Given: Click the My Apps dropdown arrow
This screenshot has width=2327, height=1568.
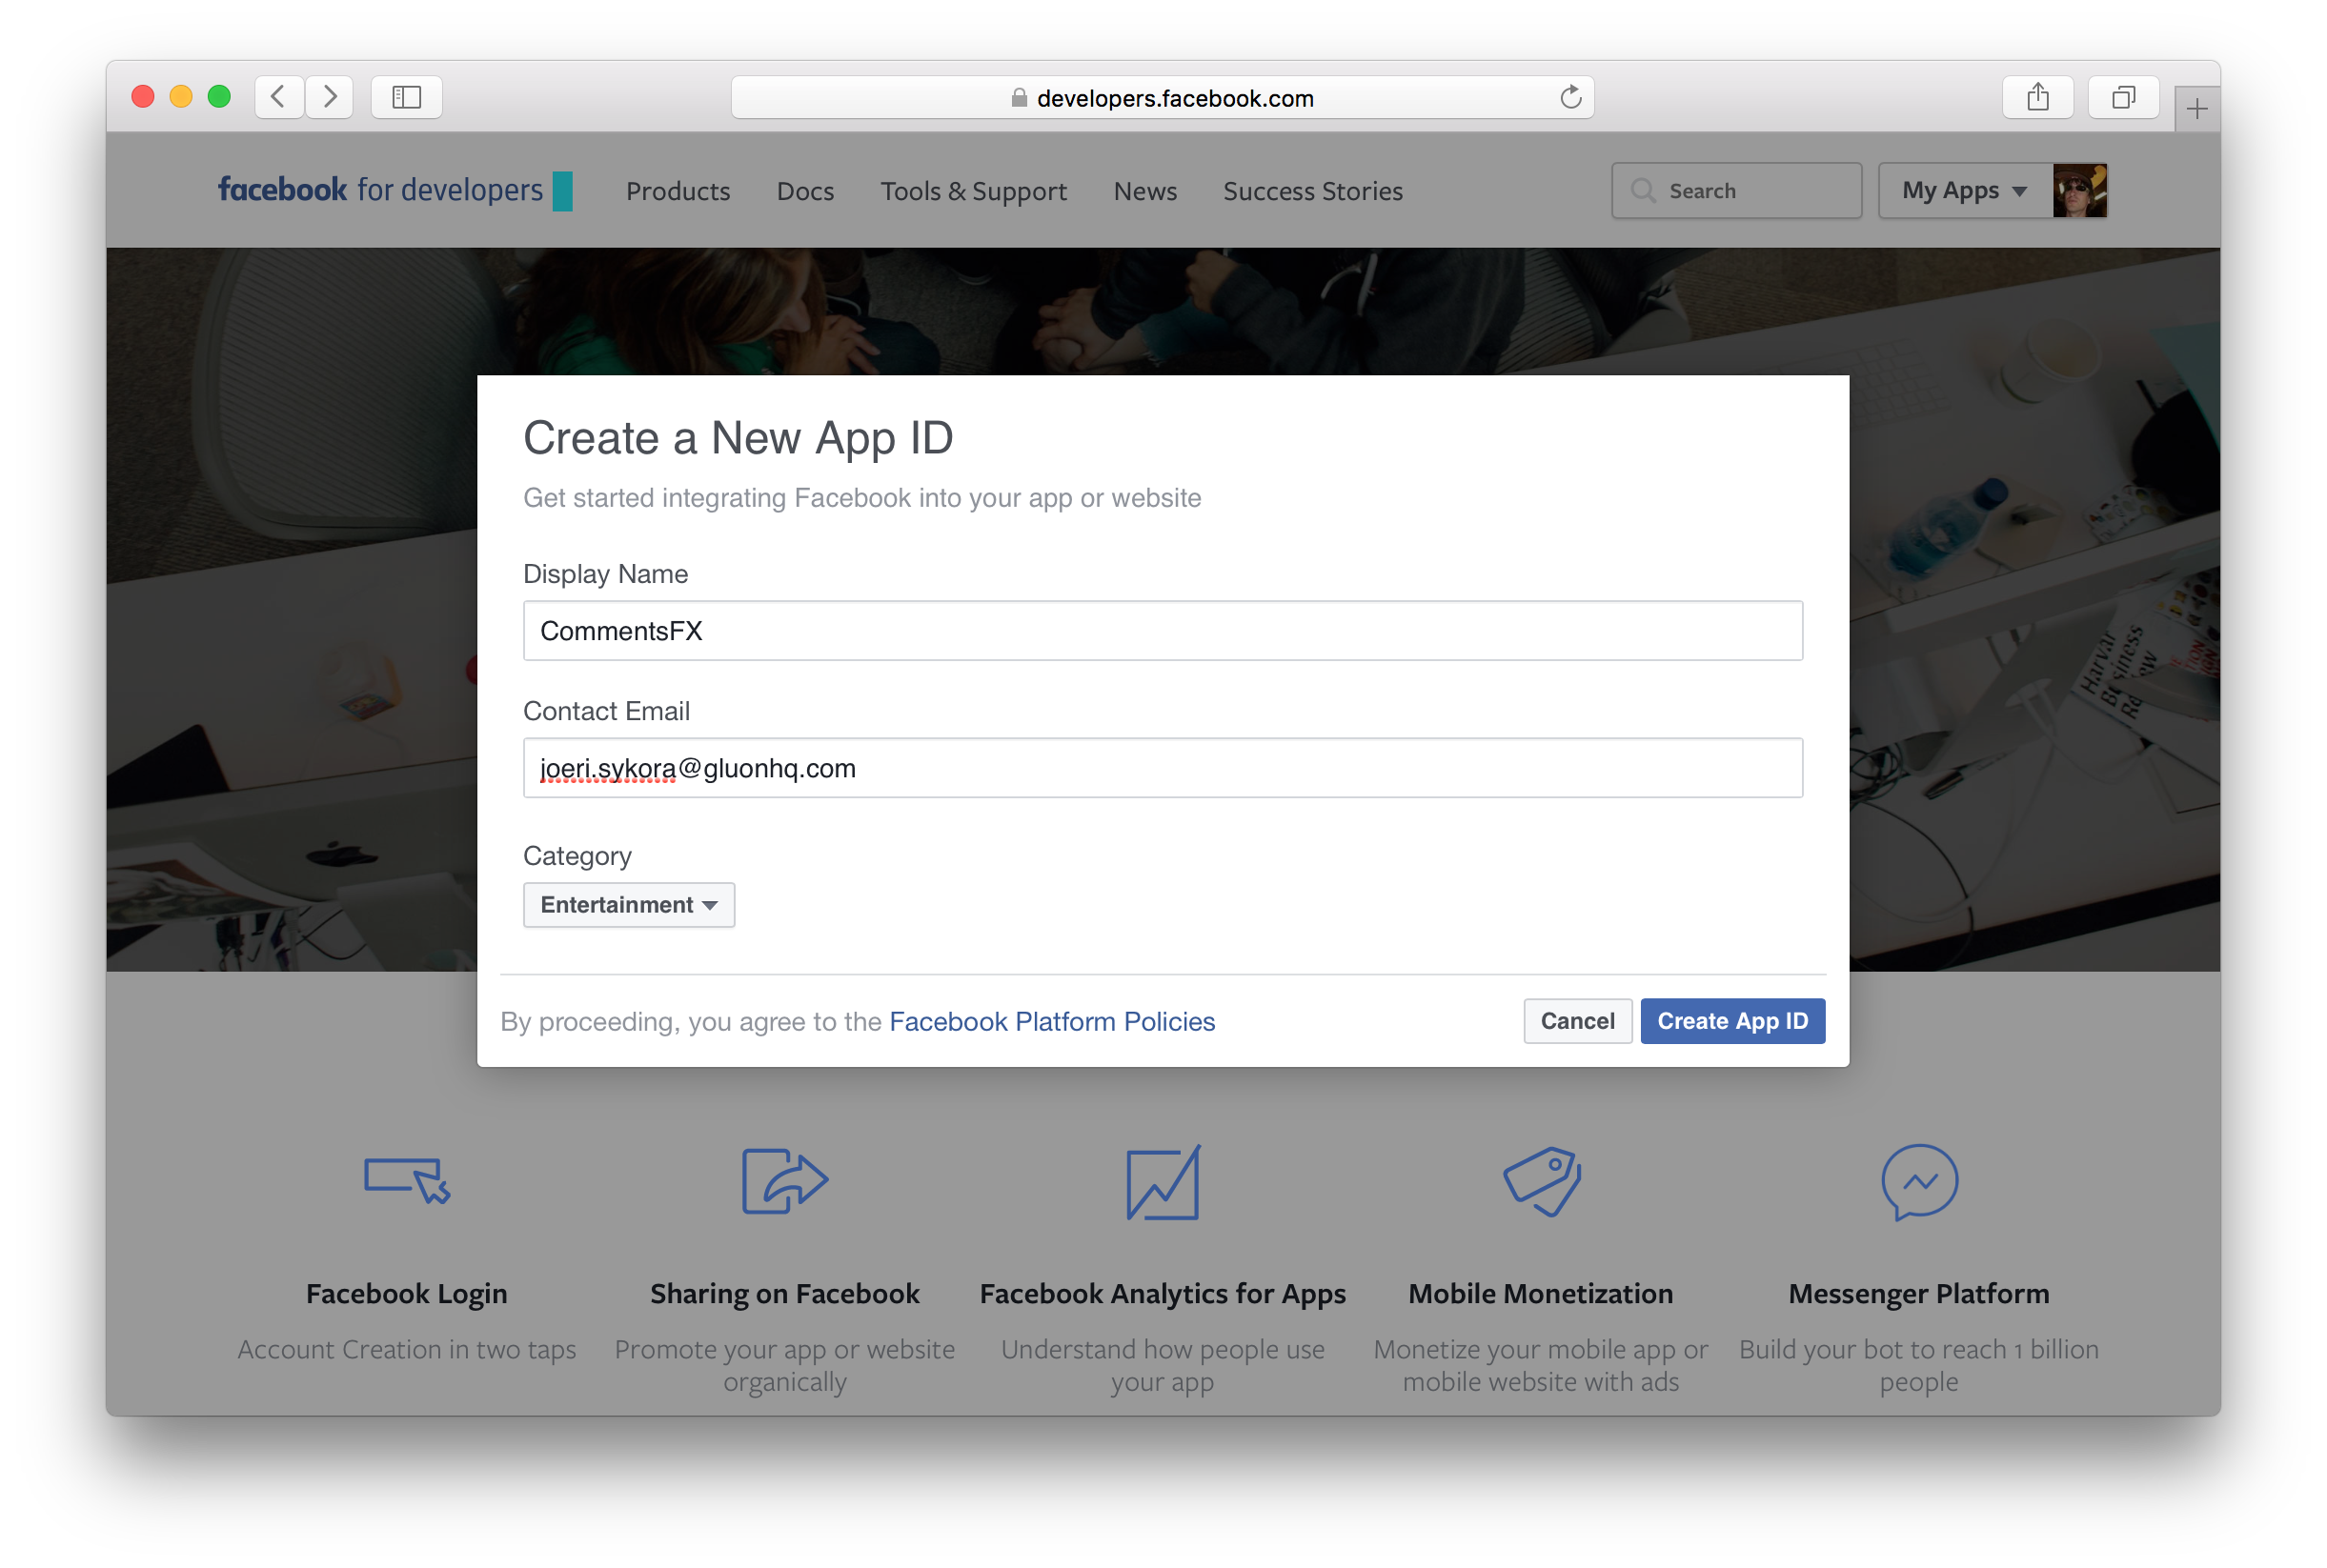Looking at the screenshot, I should click(x=2021, y=191).
